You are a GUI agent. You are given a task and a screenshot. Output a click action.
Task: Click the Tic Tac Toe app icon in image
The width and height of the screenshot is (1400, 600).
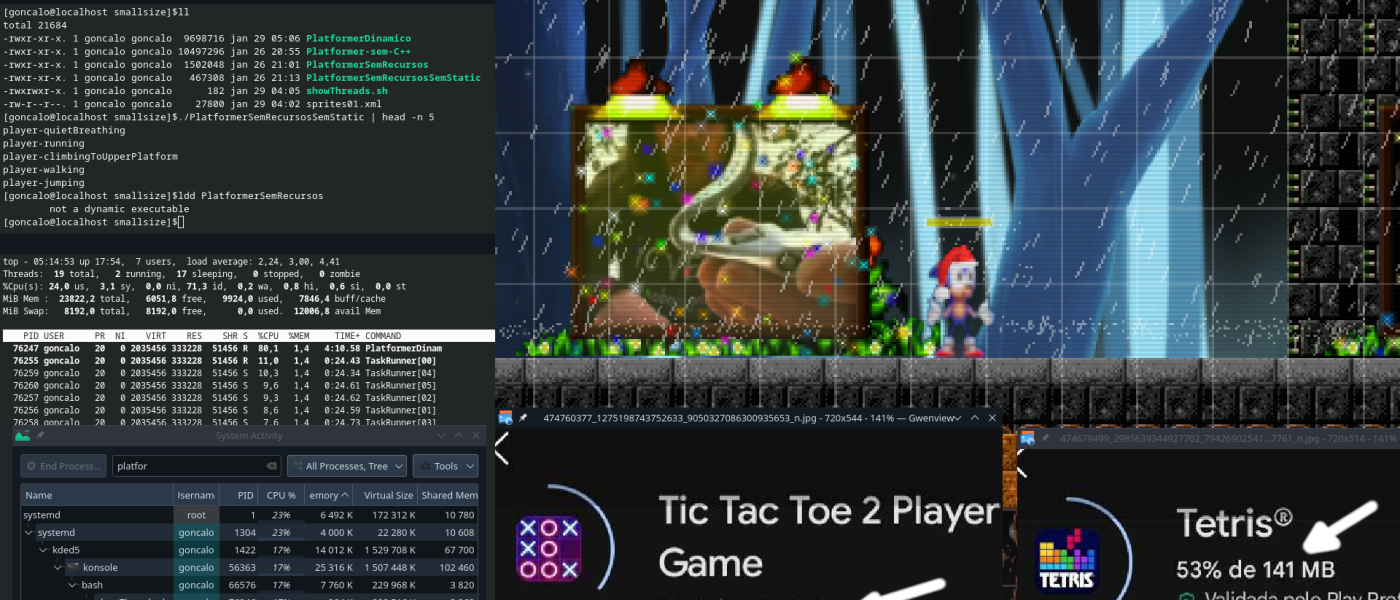point(549,548)
